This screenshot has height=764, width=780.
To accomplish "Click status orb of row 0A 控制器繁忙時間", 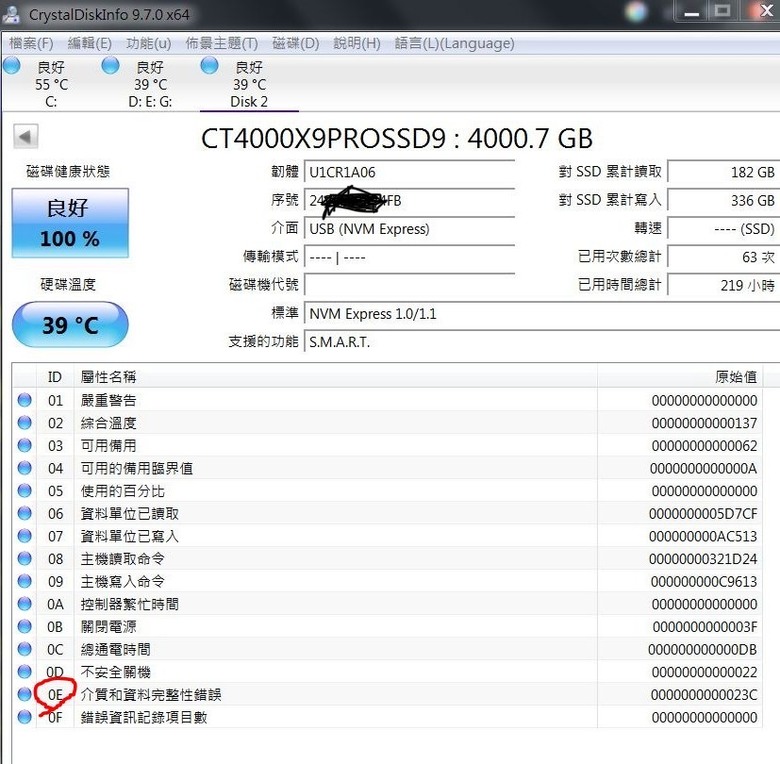I will (24, 604).
